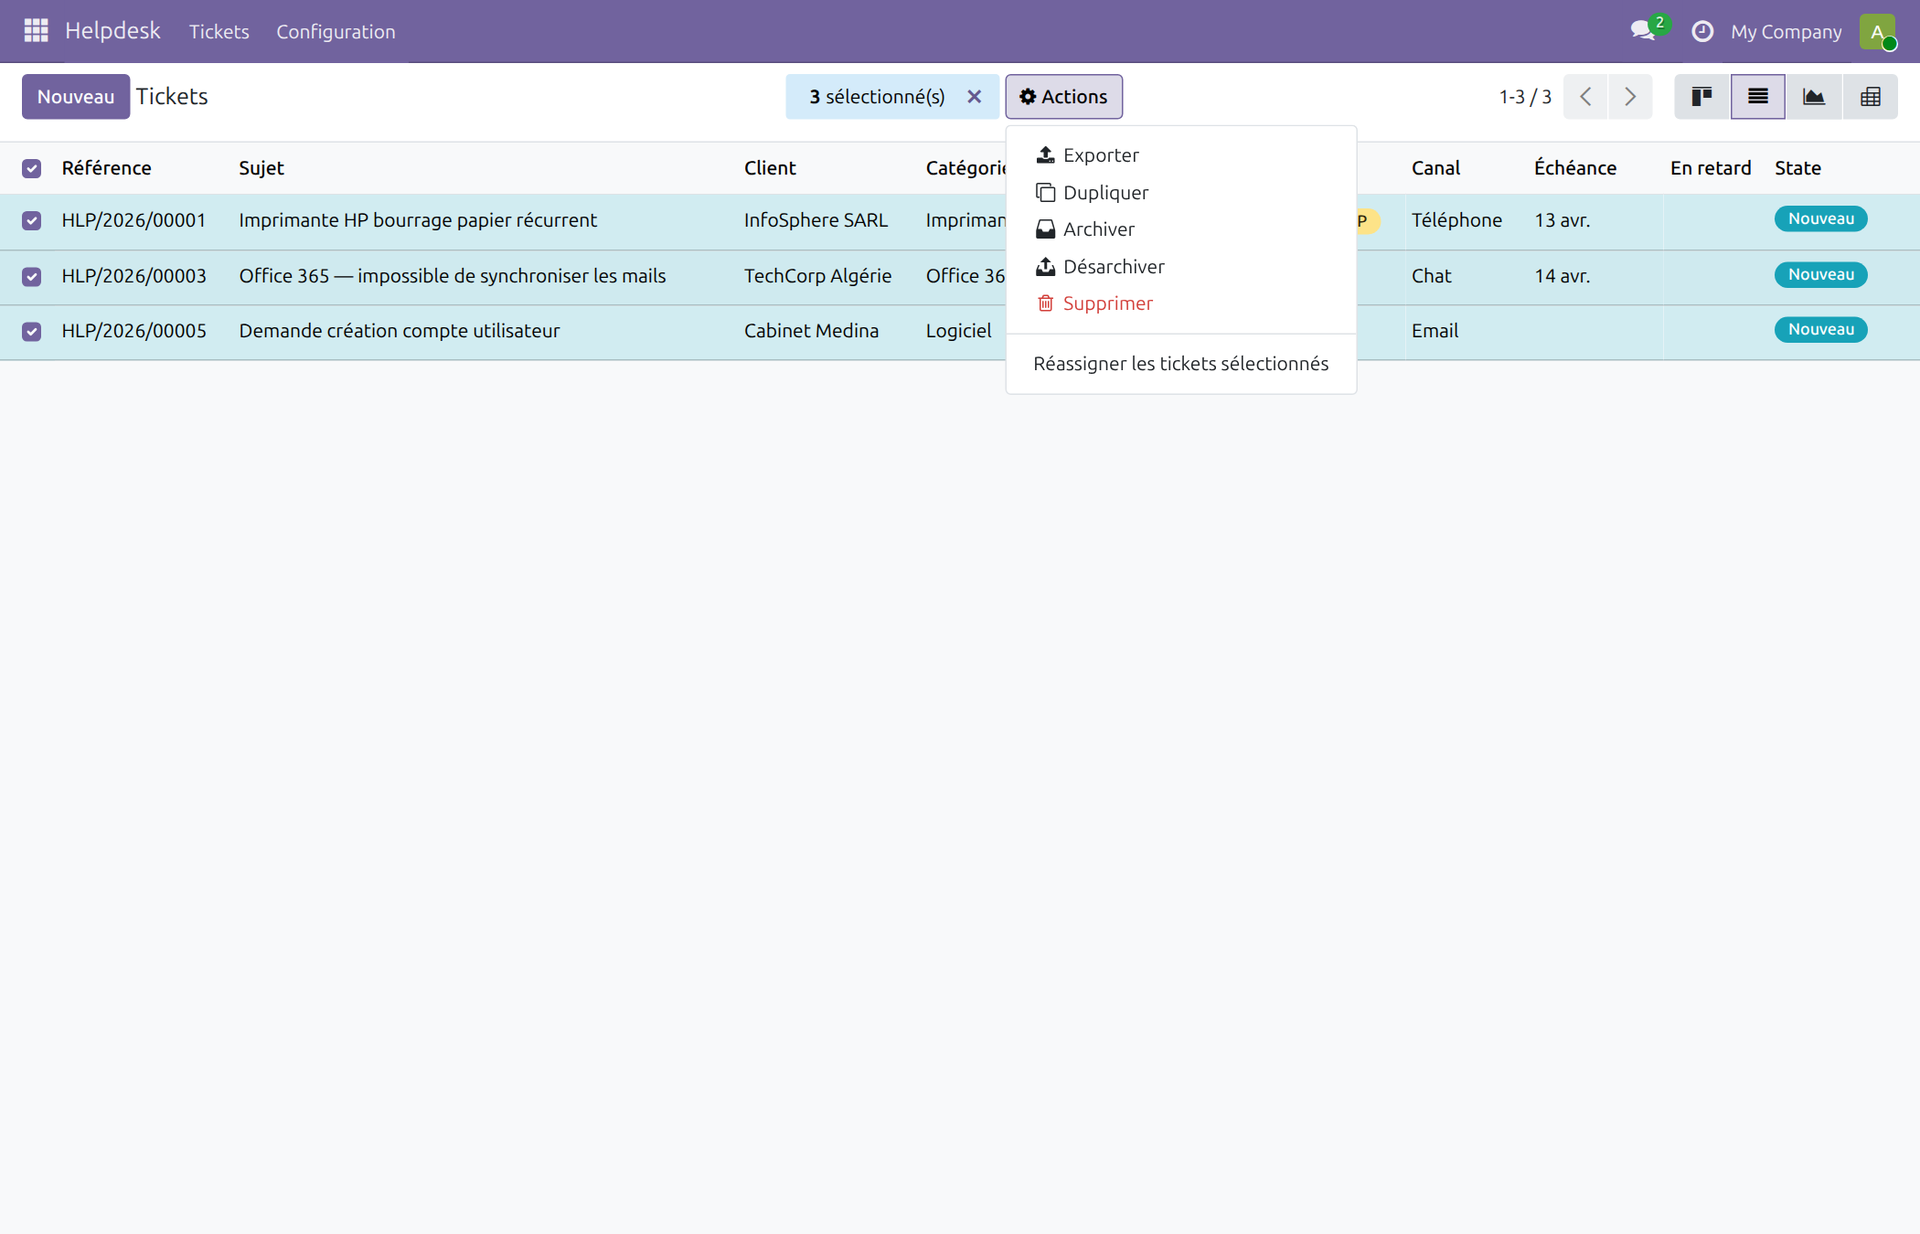Open the My Company switcher
Image resolution: width=1920 pixels, height=1234 pixels.
pyautogui.click(x=1786, y=31)
